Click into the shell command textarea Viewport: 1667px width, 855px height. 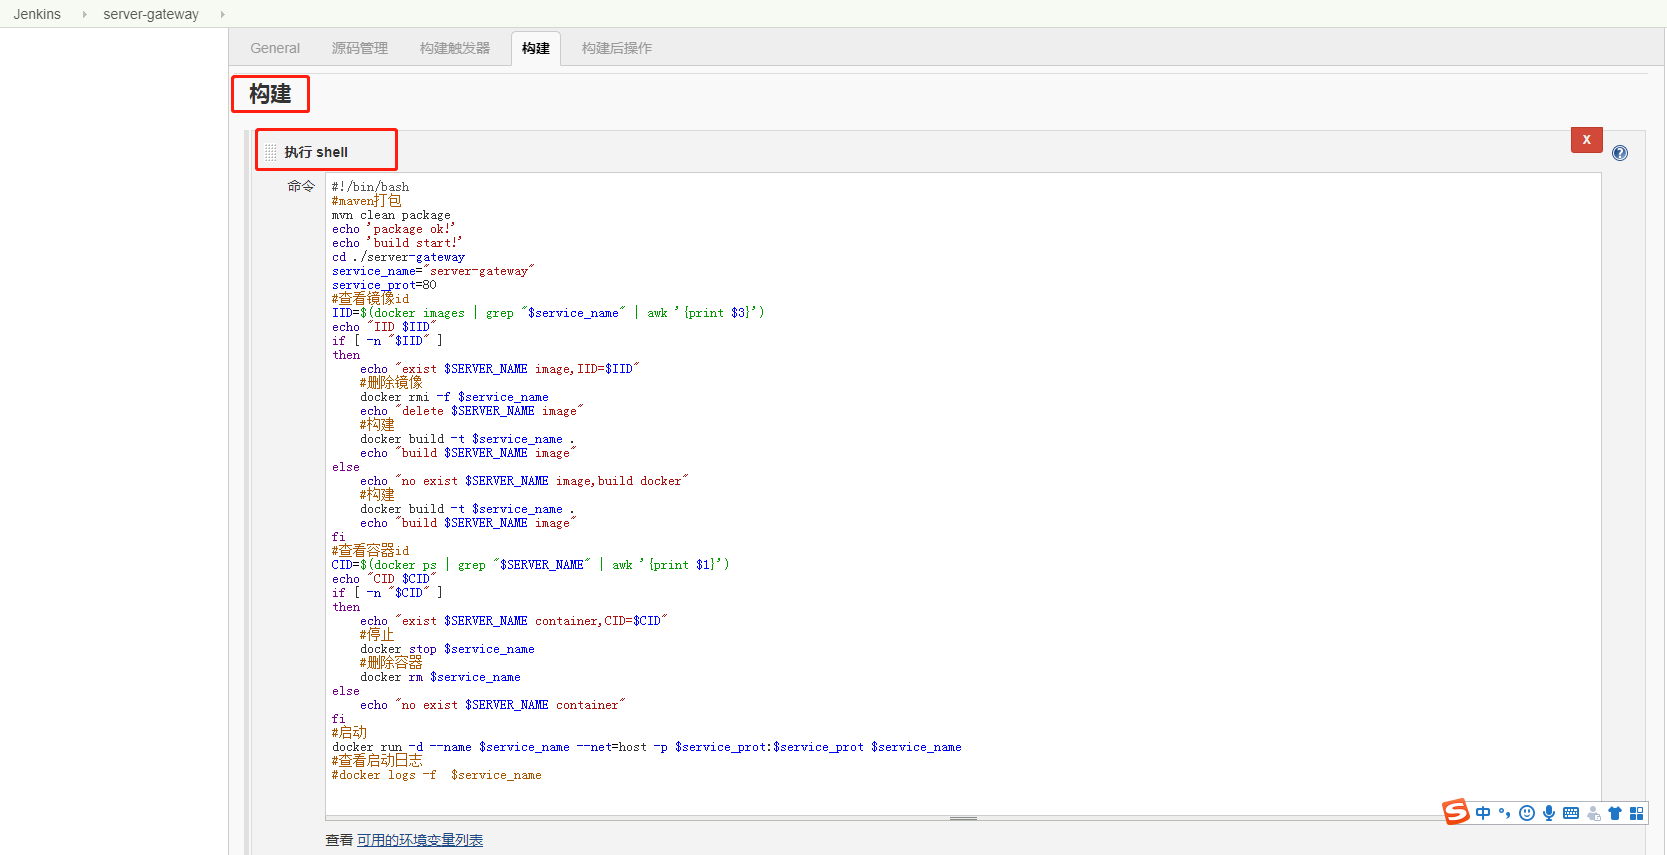point(963,494)
